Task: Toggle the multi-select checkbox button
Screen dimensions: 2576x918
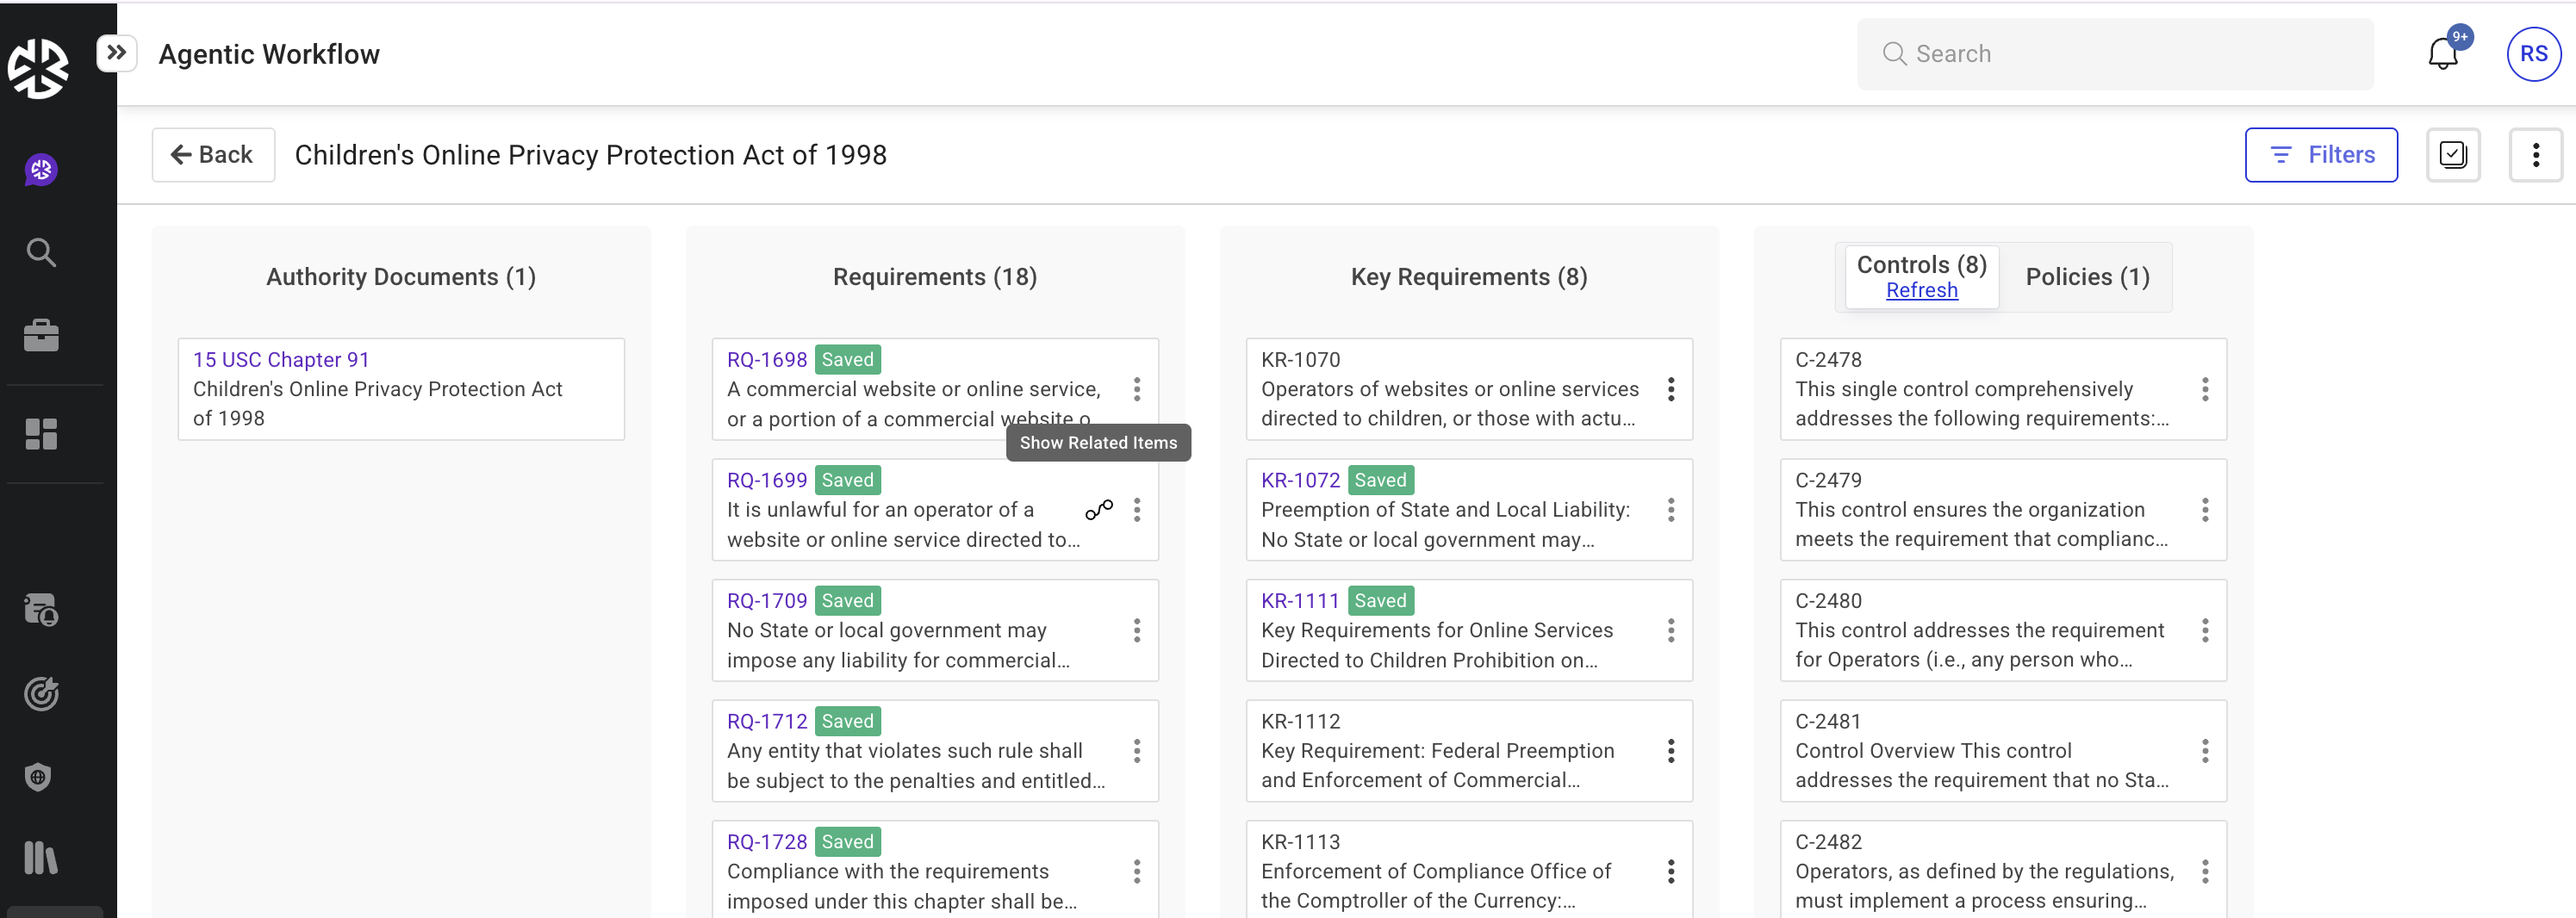Action: [2452, 155]
